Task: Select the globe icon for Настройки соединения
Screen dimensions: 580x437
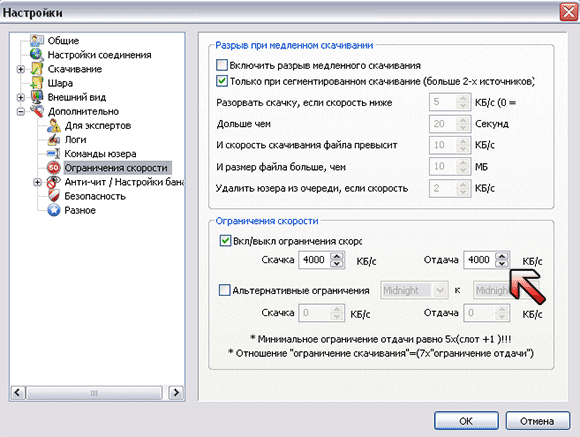Action: pyautogui.click(x=36, y=54)
